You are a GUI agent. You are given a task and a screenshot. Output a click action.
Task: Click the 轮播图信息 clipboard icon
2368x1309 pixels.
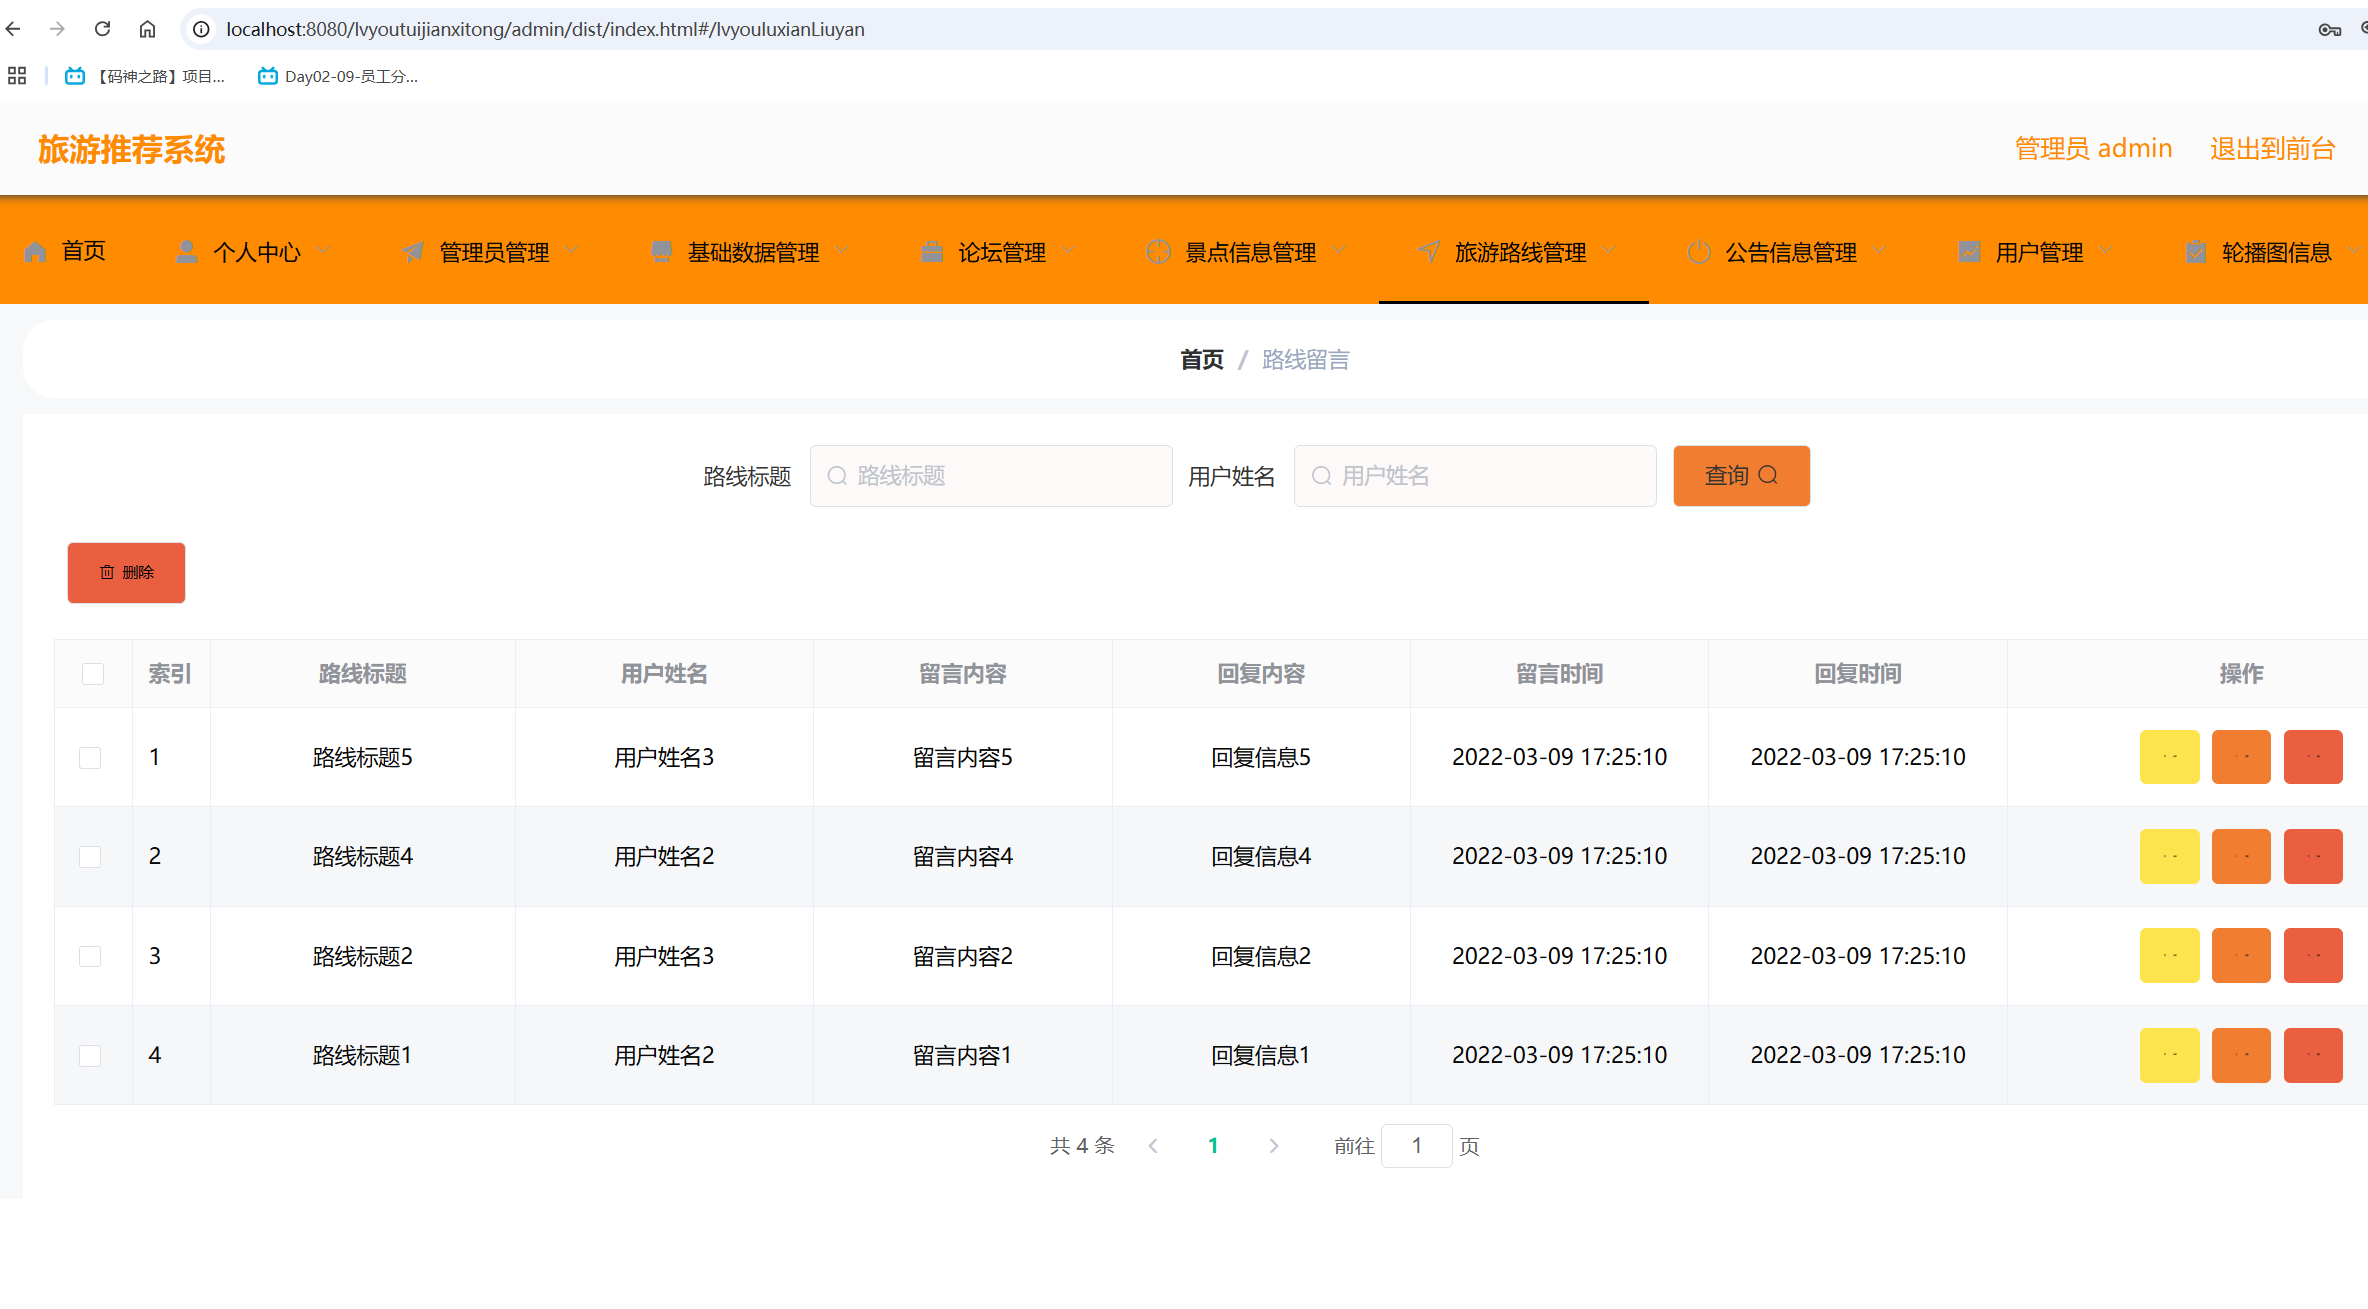point(2196,252)
